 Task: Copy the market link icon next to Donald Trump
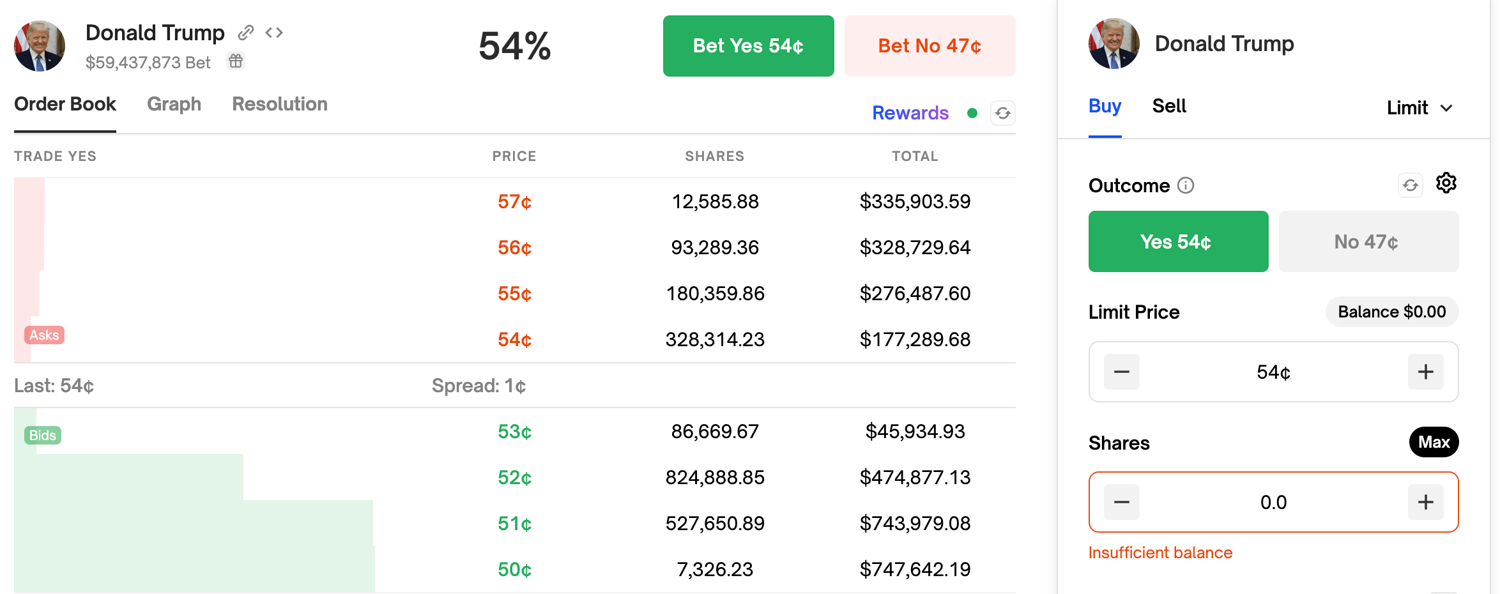click(x=245, y=32)
